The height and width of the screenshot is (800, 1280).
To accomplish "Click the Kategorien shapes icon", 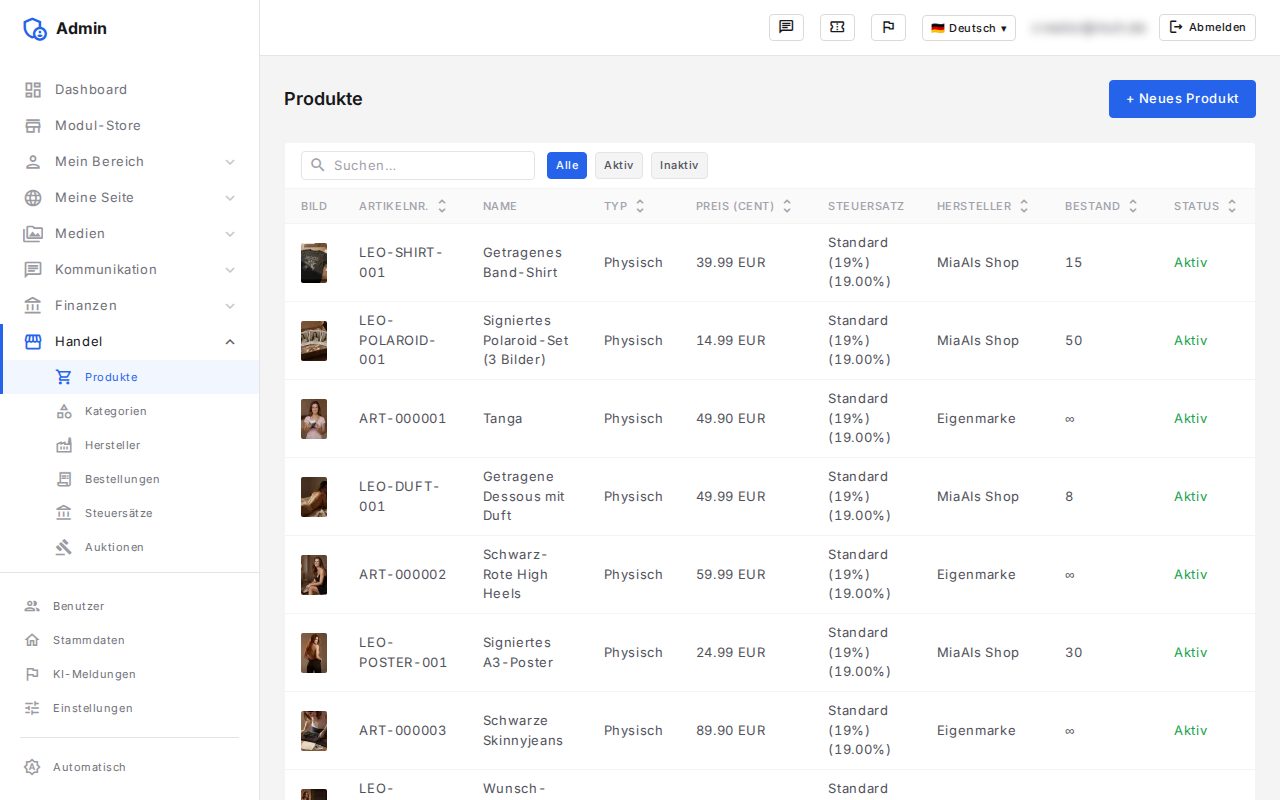I will (x=64, y=411).
